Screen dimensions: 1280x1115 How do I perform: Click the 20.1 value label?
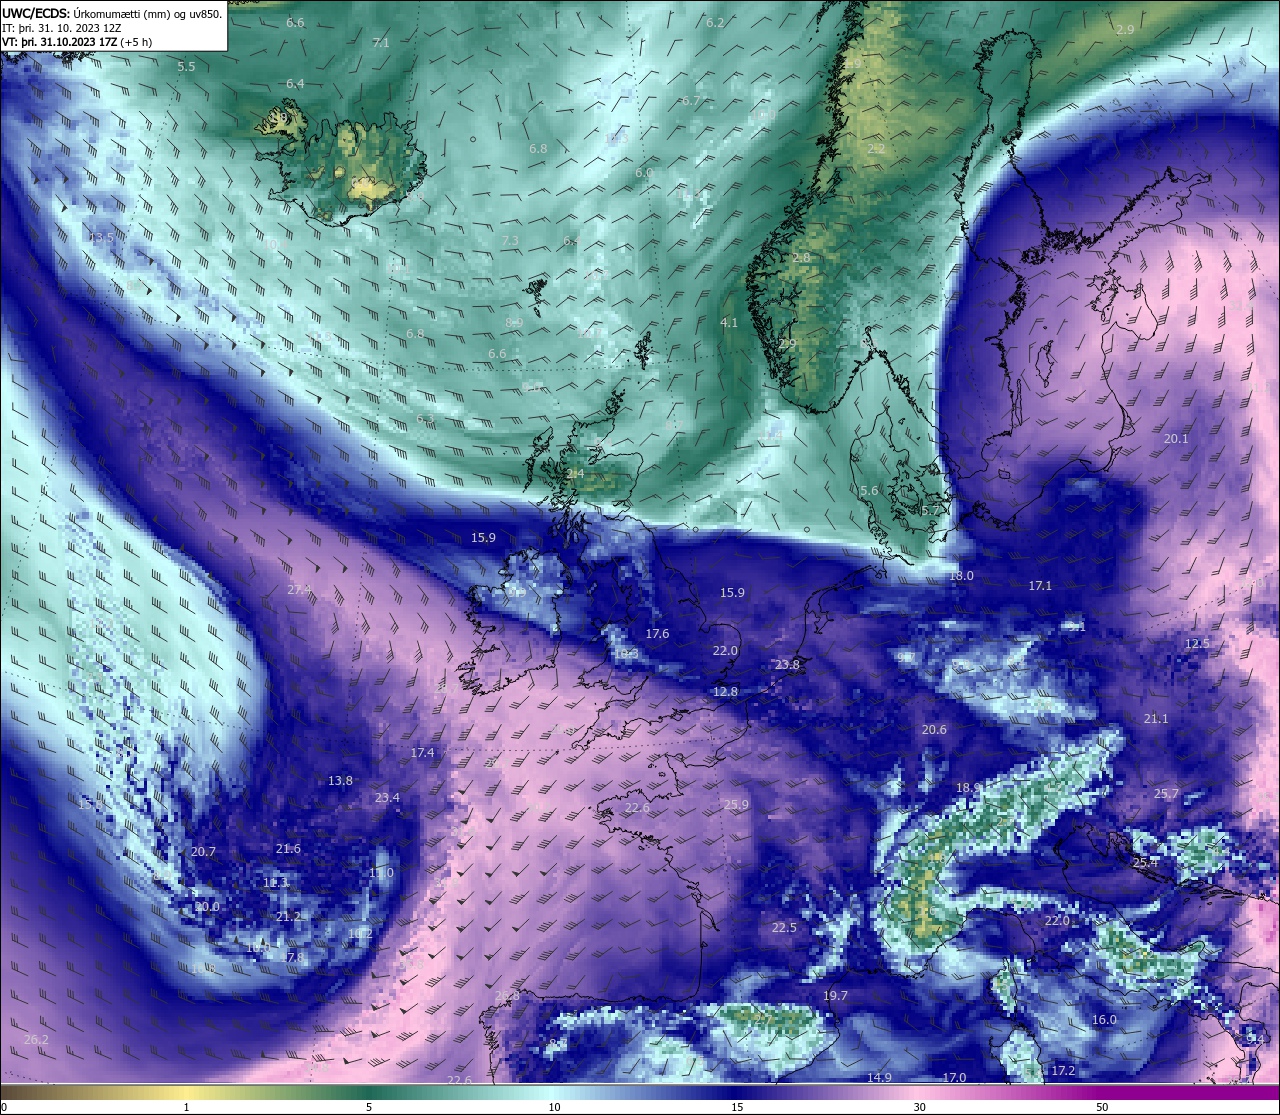pos(1176,439)
